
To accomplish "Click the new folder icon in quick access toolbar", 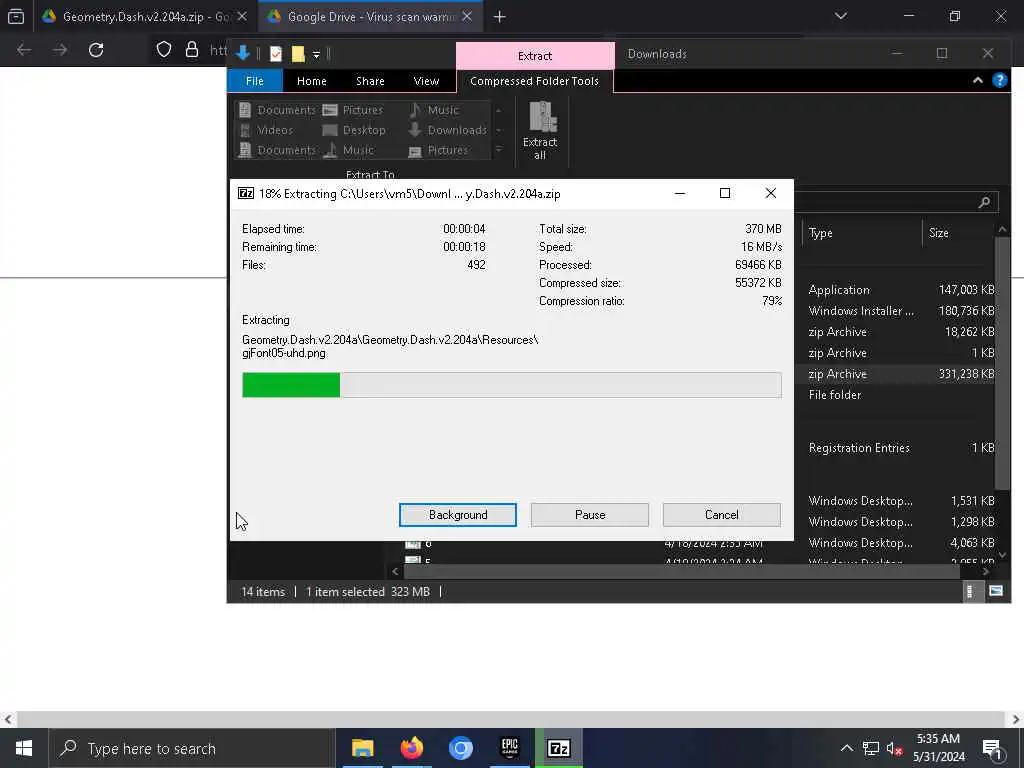I will point(298,54).
